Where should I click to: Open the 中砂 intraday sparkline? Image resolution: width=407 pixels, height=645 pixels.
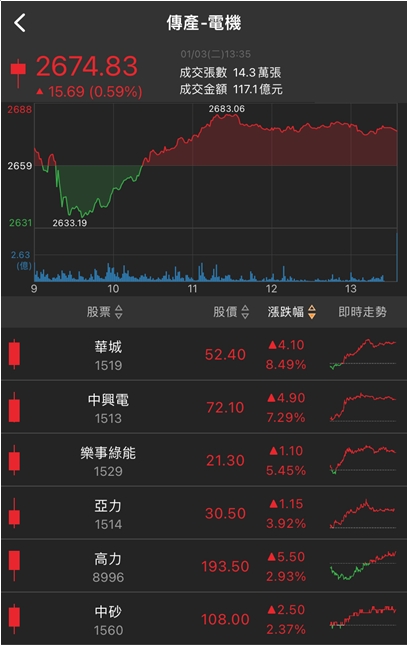tap(363, 618)
